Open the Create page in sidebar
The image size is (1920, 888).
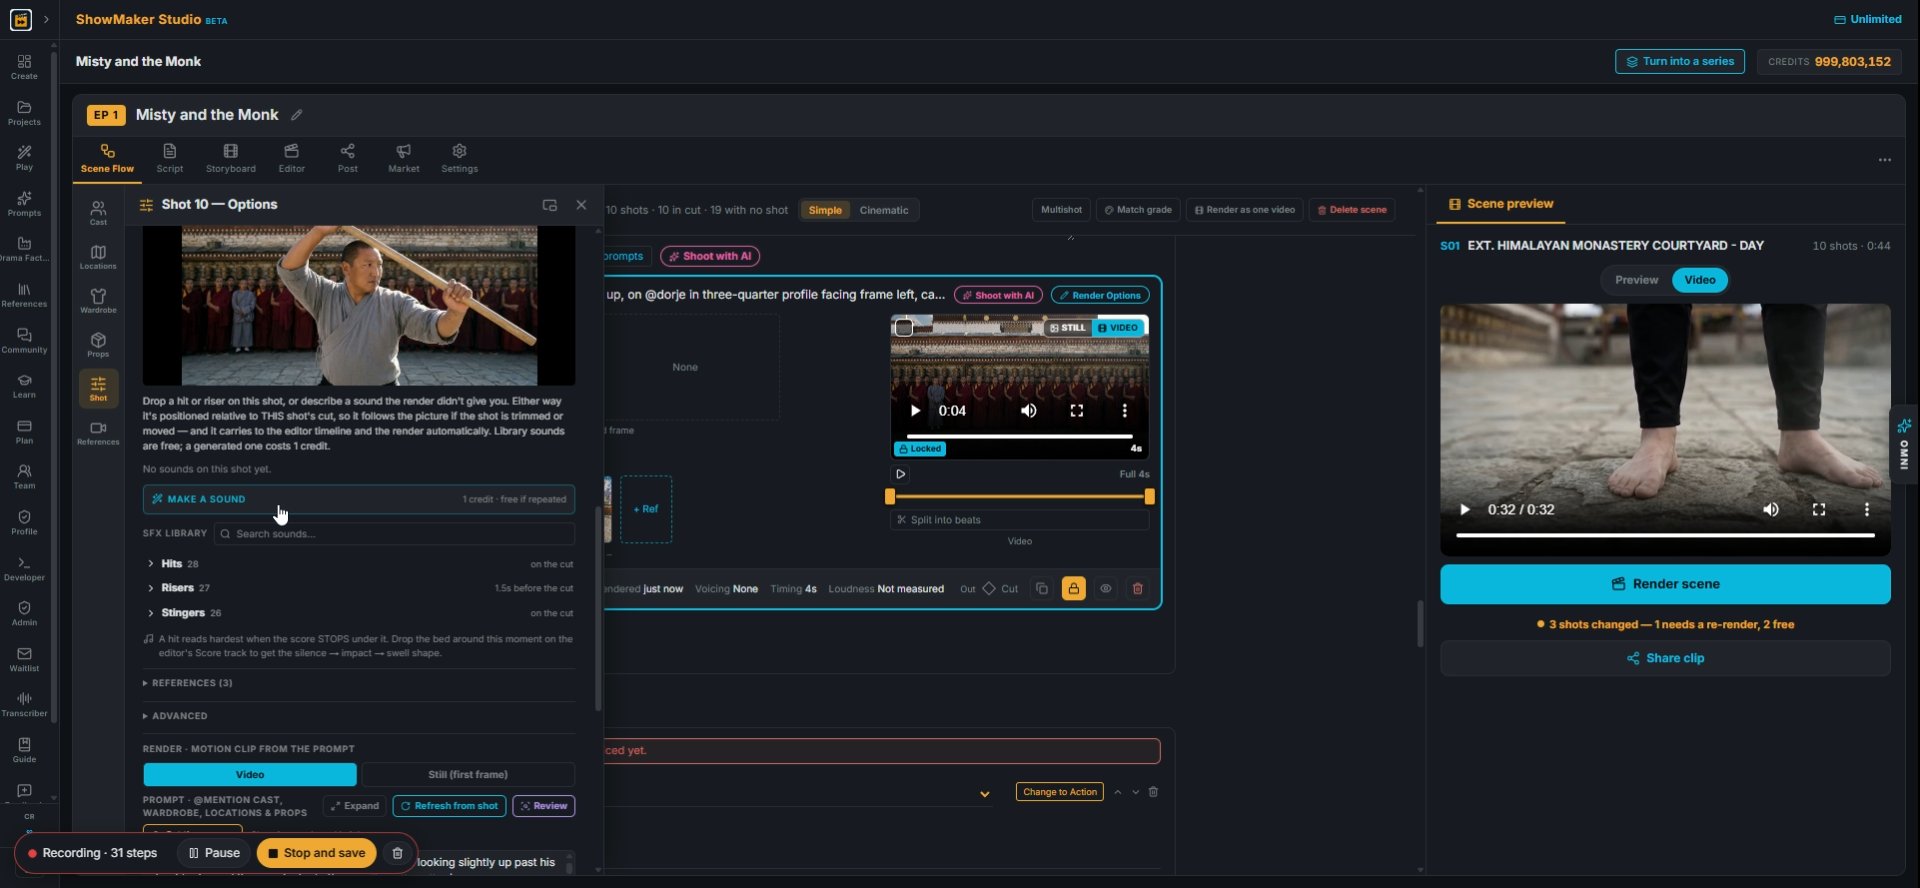(24, 67)
